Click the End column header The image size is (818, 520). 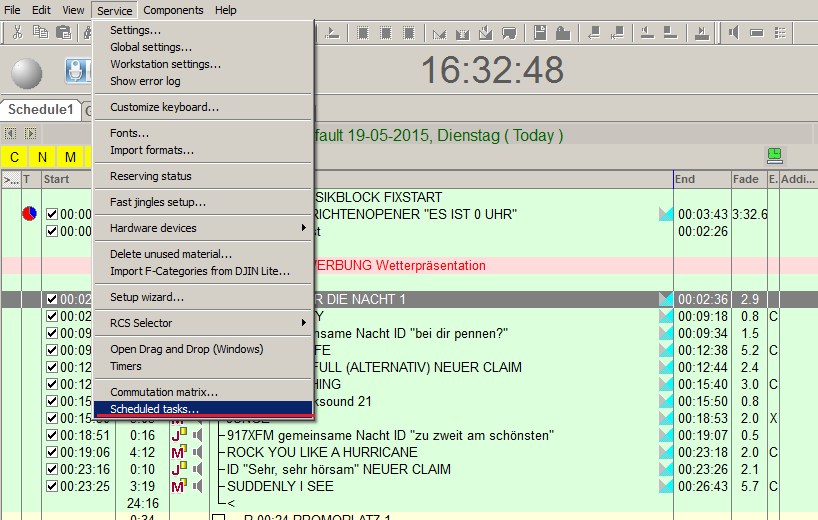[702, 179]
